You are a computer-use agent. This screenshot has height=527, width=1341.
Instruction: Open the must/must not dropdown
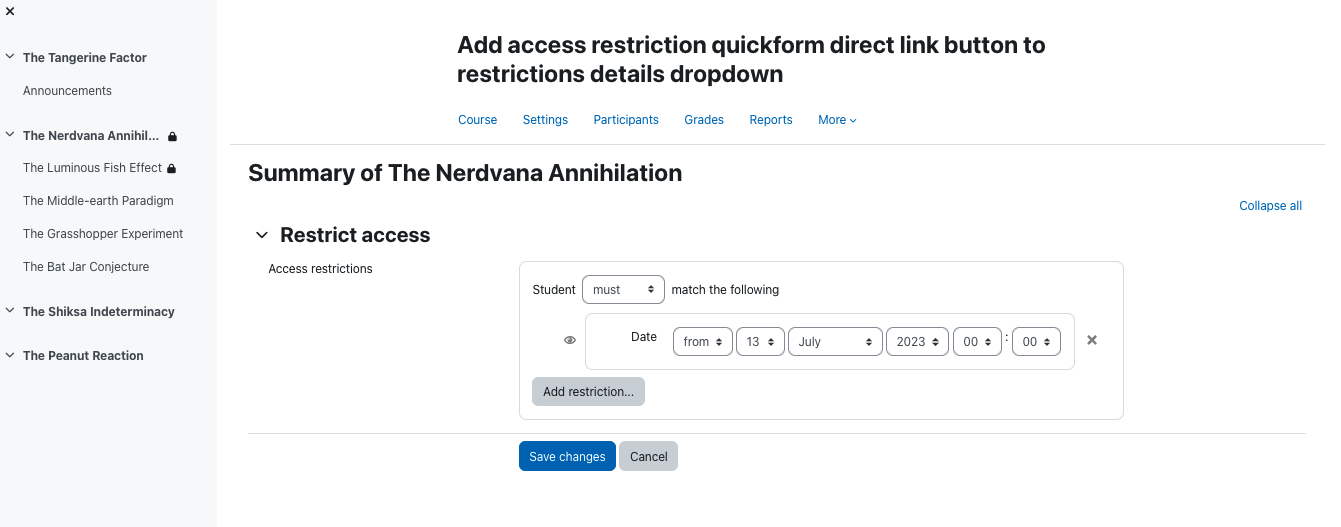(623, 289)
